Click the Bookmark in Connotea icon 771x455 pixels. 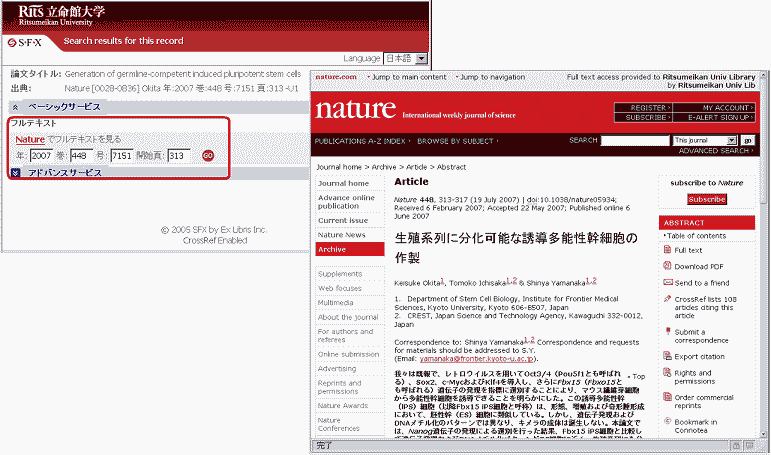[667, 421]
